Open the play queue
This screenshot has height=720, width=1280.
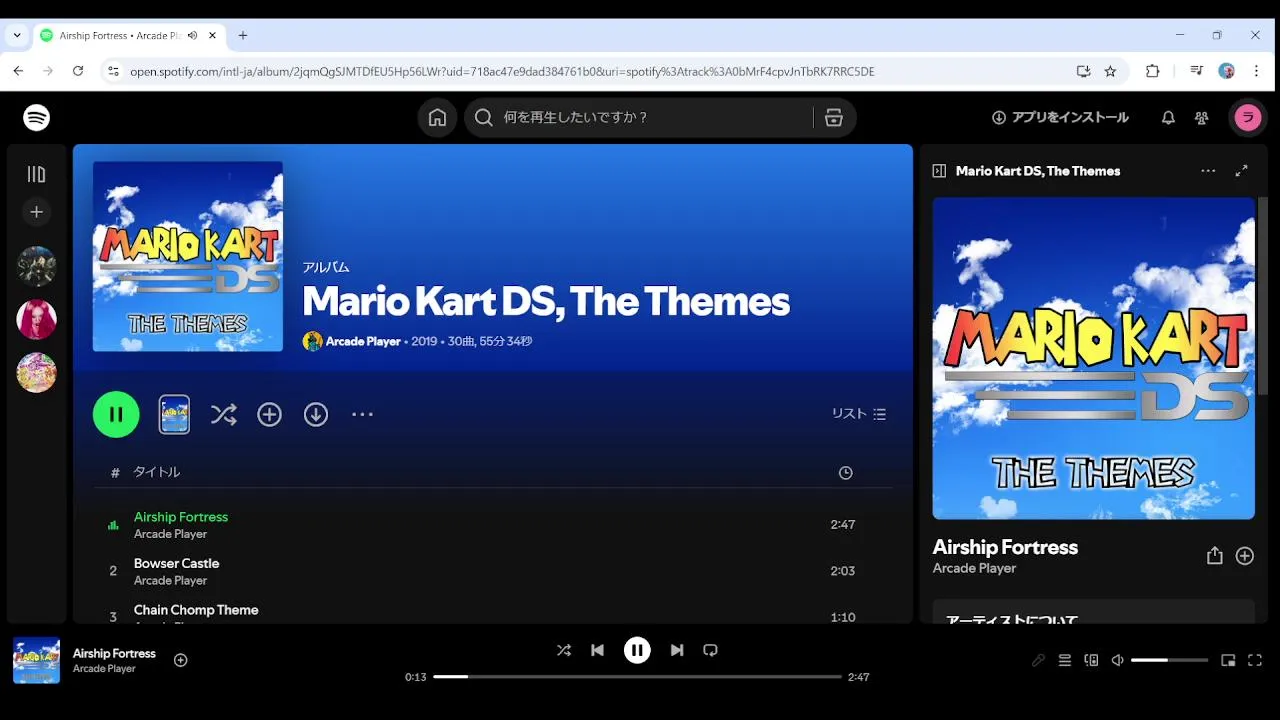(x=1065, y=660)
